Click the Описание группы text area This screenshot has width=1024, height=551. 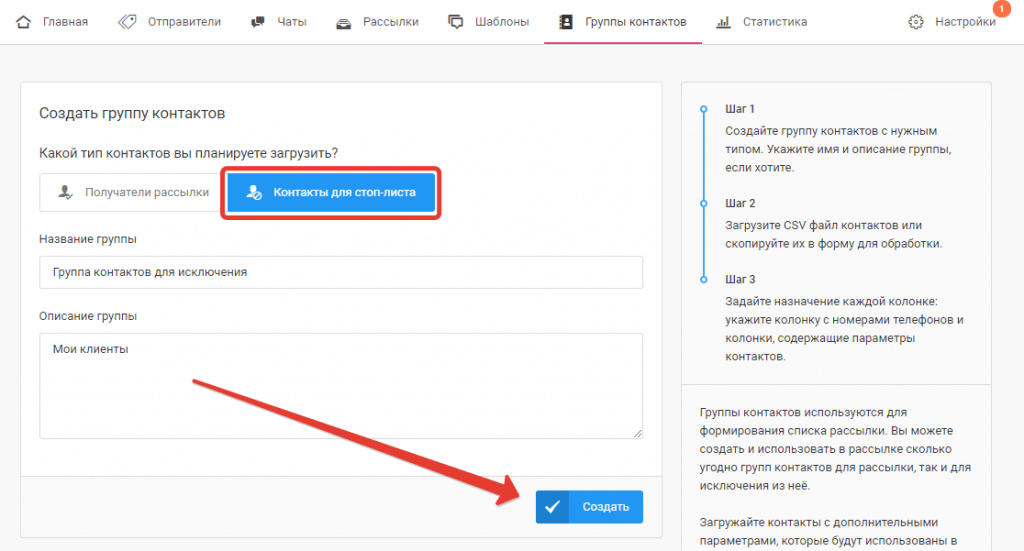pyautogui.click(x=341, y=386)
